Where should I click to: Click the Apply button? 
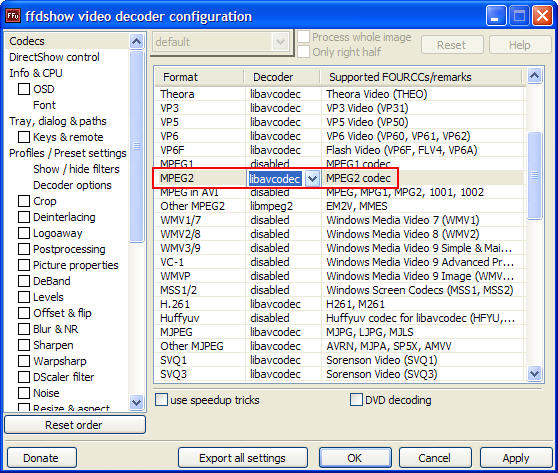(516, 458)
